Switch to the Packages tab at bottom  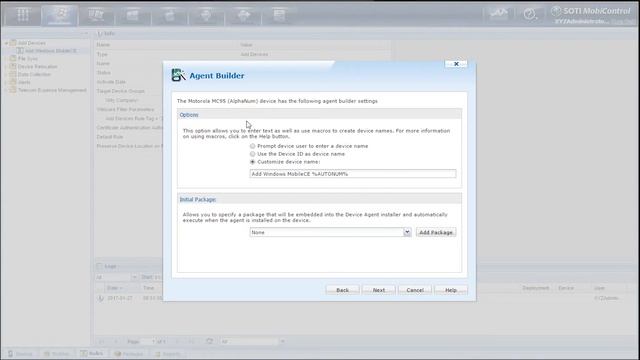pos(129,353)
